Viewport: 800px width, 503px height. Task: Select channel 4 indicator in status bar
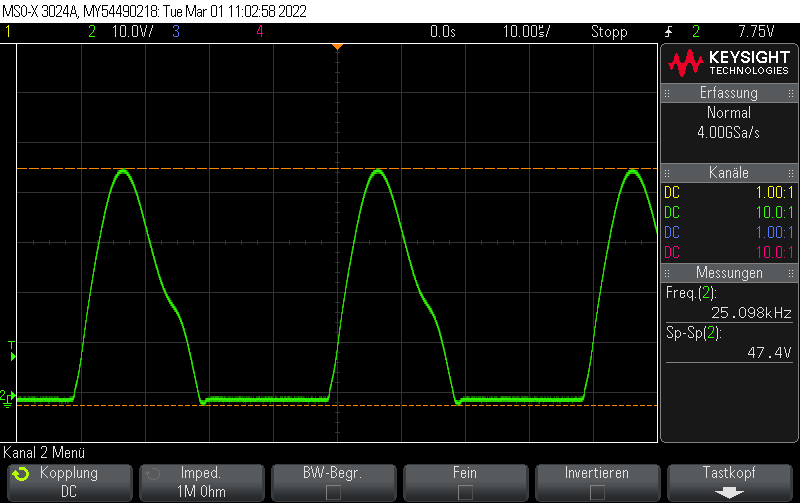pos(260,32)
